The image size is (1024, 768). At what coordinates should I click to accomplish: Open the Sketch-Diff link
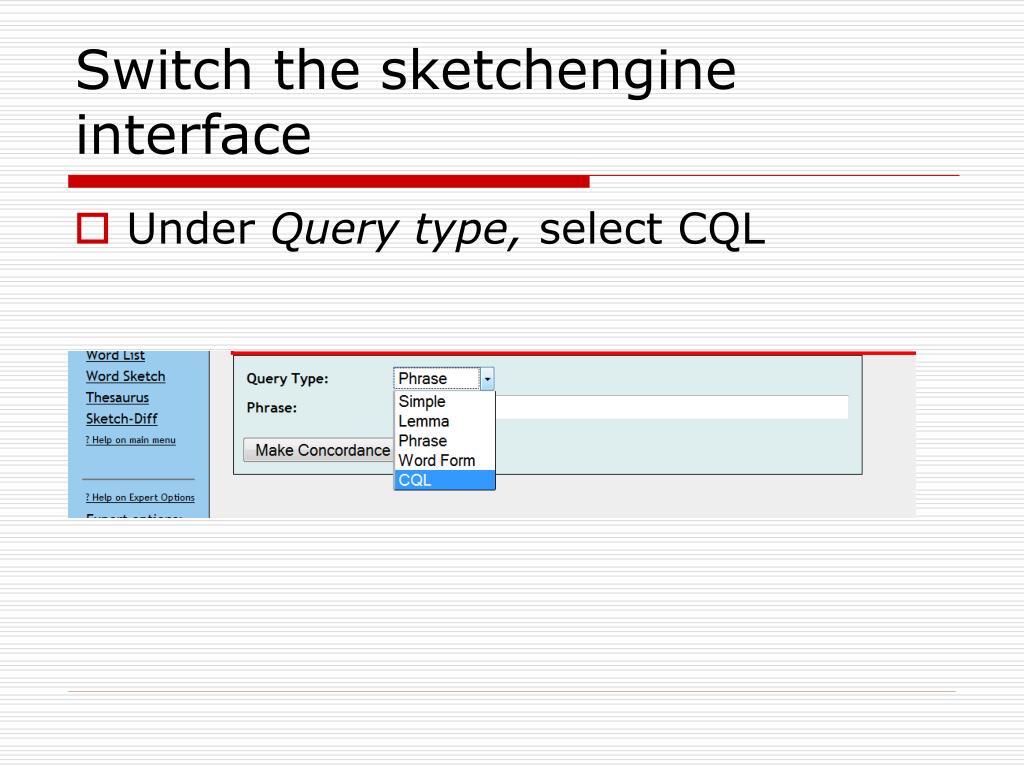(x=121, y=419)
